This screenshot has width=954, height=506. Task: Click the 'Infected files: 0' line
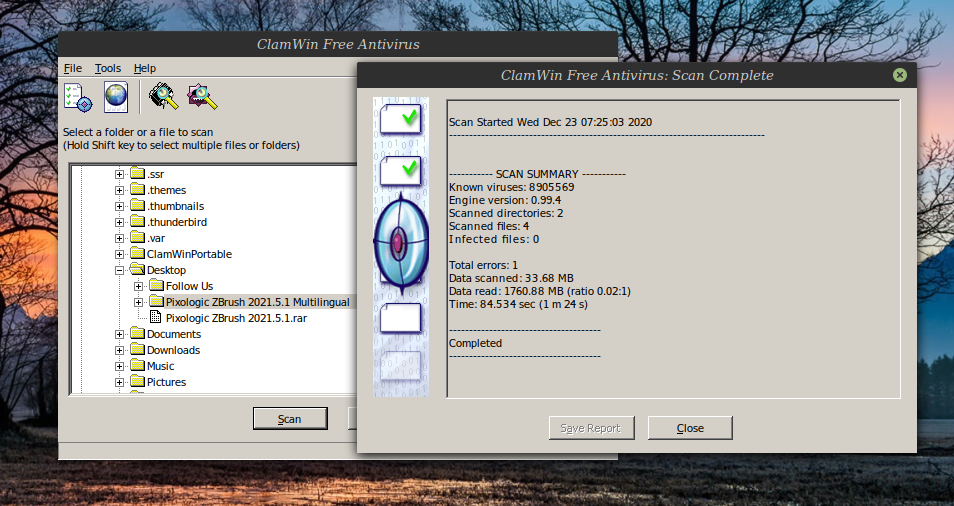coord(493,239)
